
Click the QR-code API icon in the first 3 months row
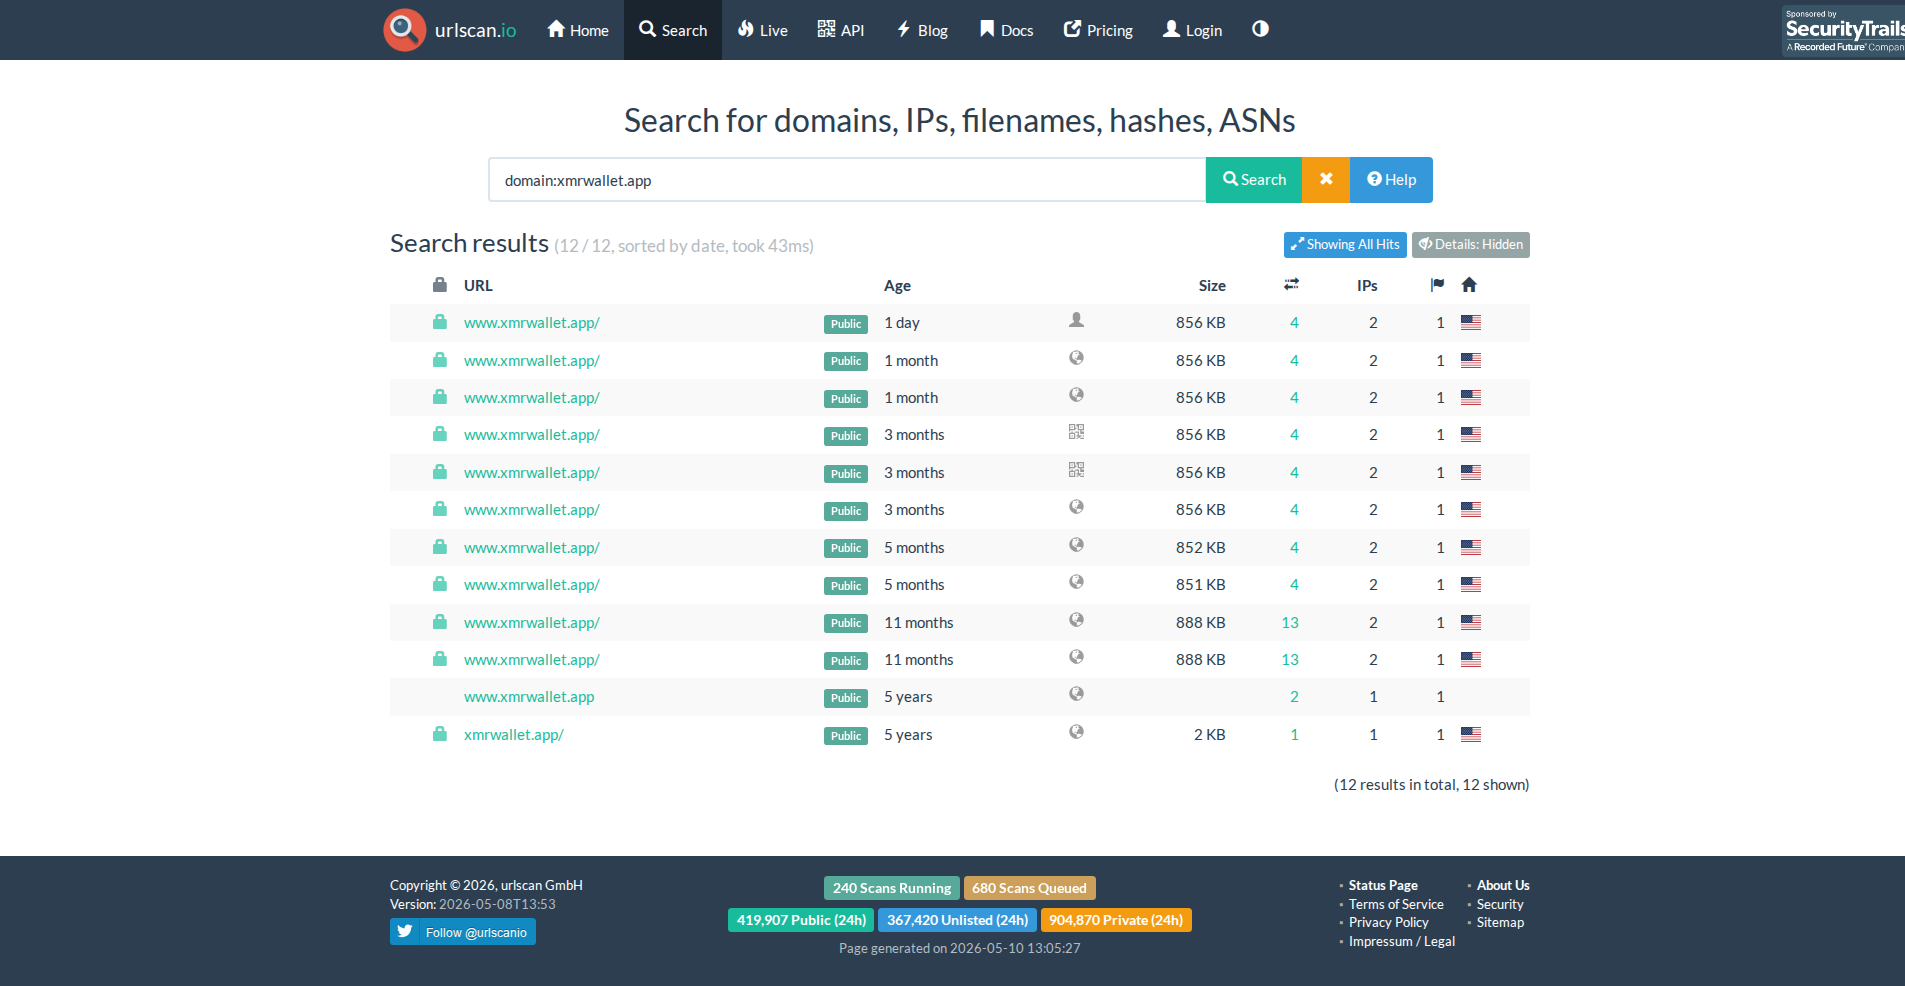[x=1076, y=432]
